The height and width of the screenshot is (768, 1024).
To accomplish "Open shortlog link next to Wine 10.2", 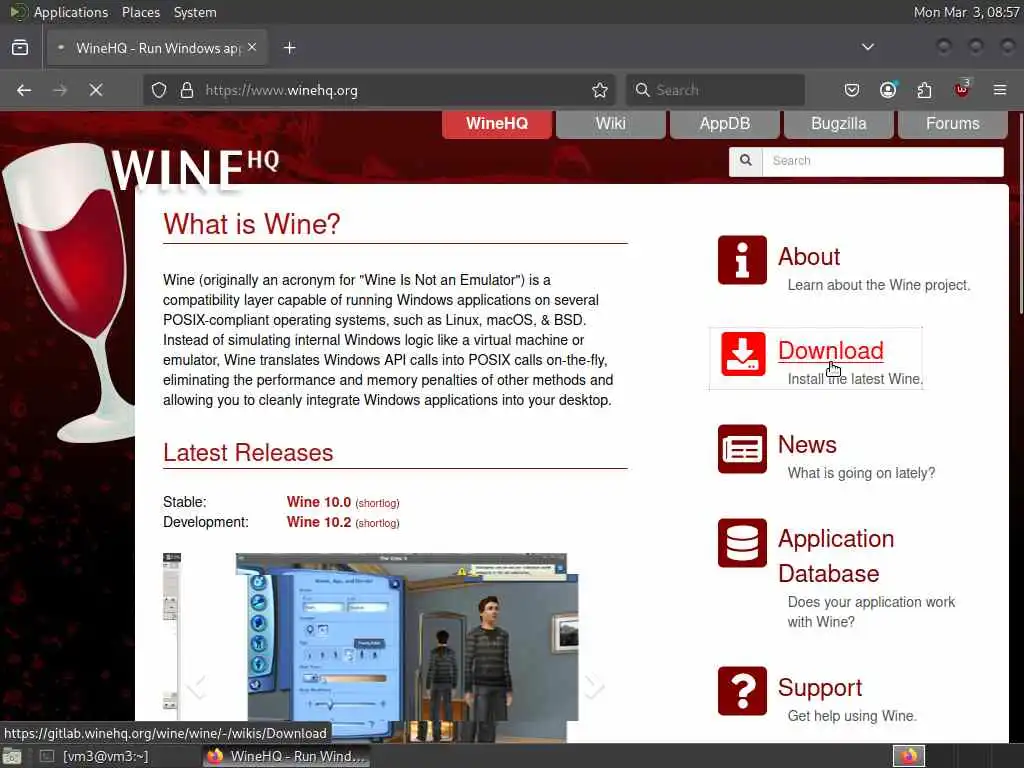I will [x=377, y=523].
